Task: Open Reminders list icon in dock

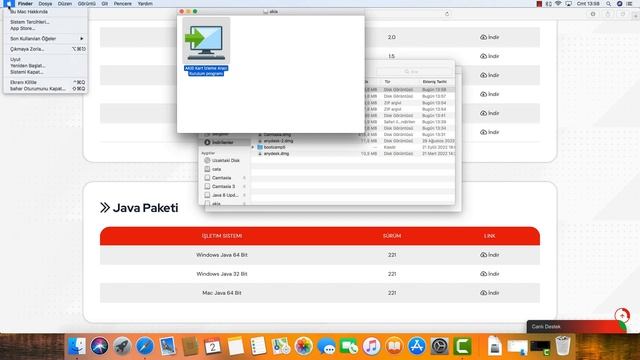Action: [258, 347]
